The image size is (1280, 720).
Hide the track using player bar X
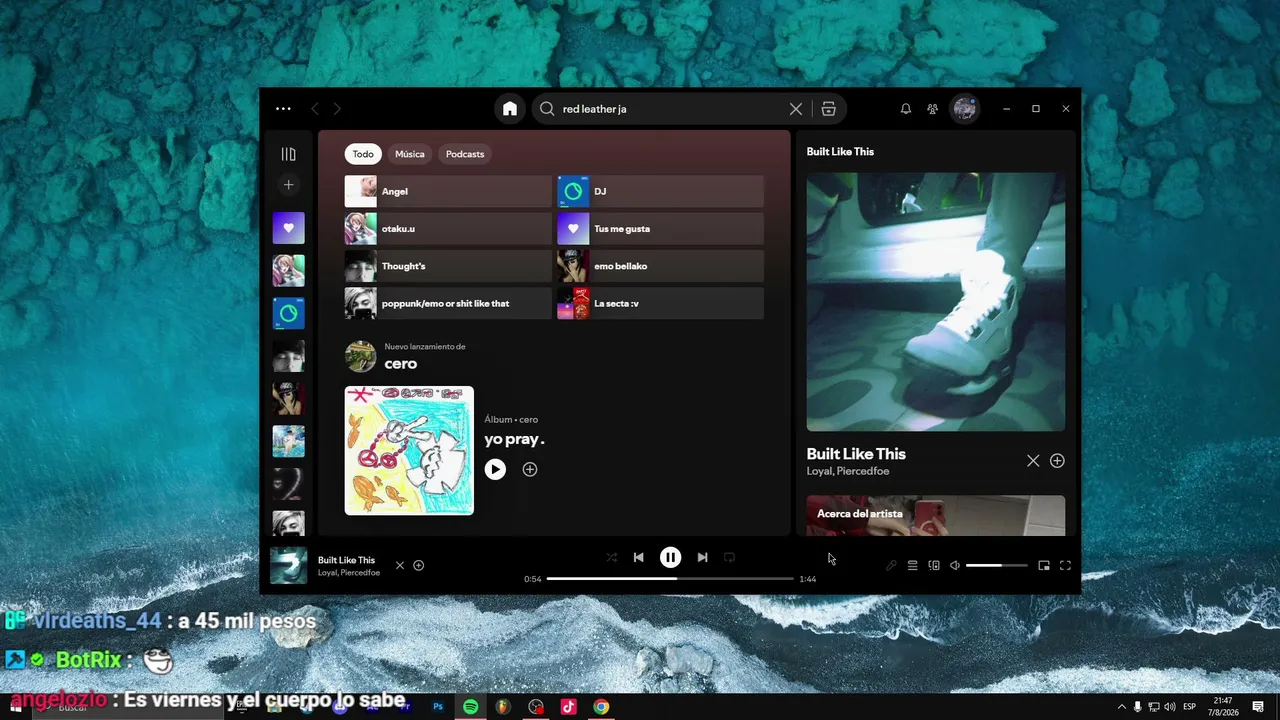point(400,566)
